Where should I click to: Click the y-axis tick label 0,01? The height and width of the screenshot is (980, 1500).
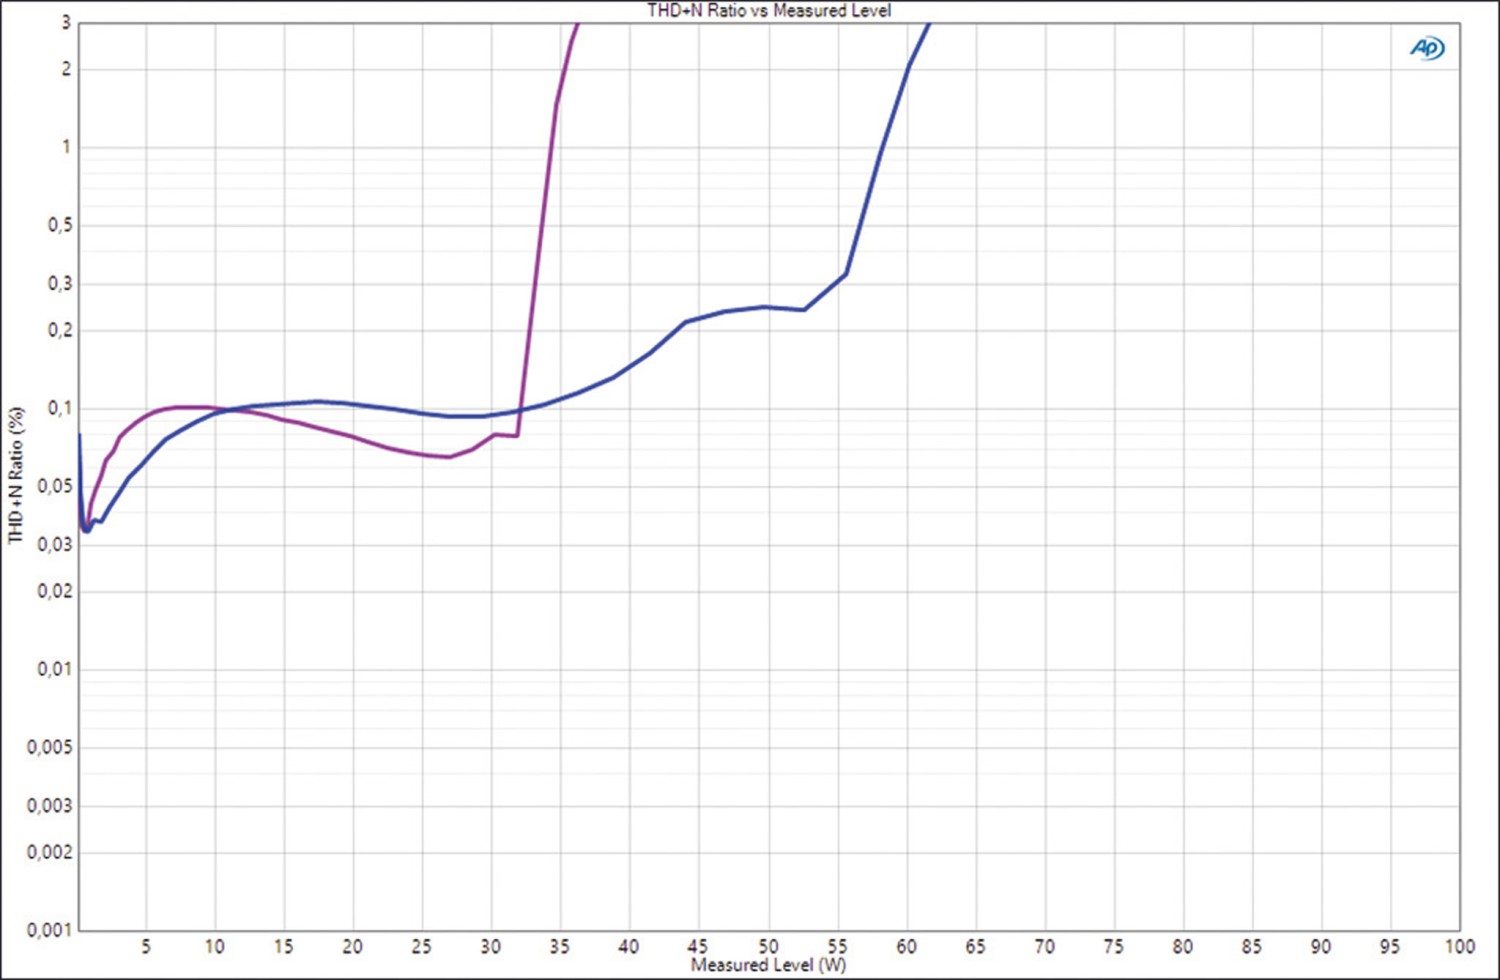coord(54,669)
